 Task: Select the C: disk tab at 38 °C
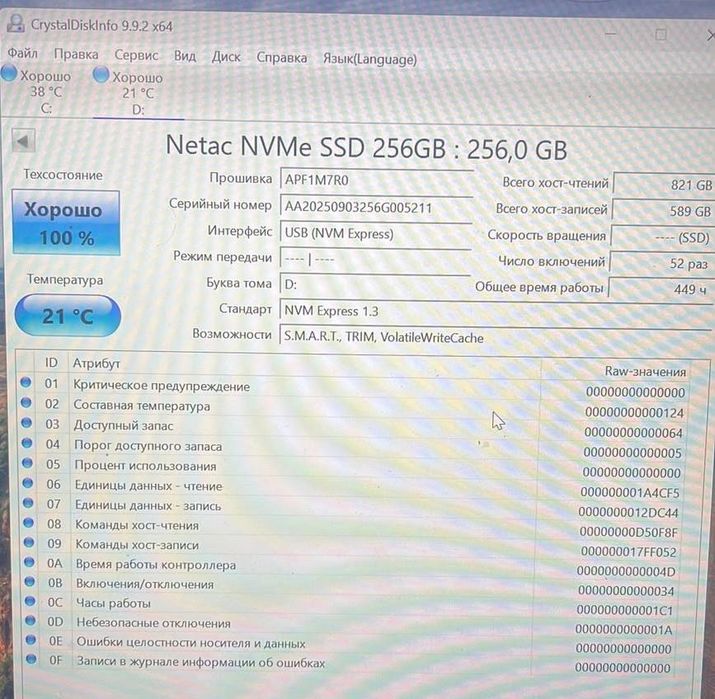coord(39,92)
